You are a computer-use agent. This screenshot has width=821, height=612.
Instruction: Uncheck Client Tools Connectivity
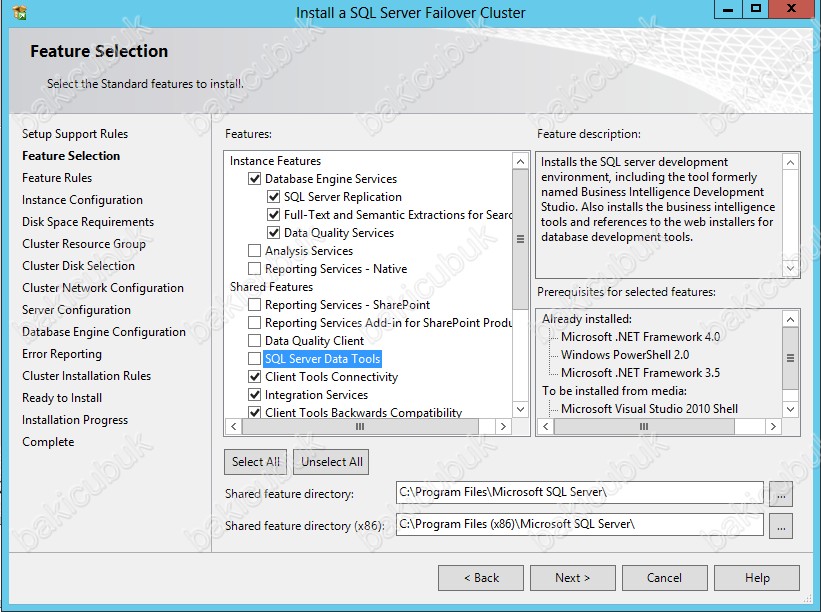[254, 376]
